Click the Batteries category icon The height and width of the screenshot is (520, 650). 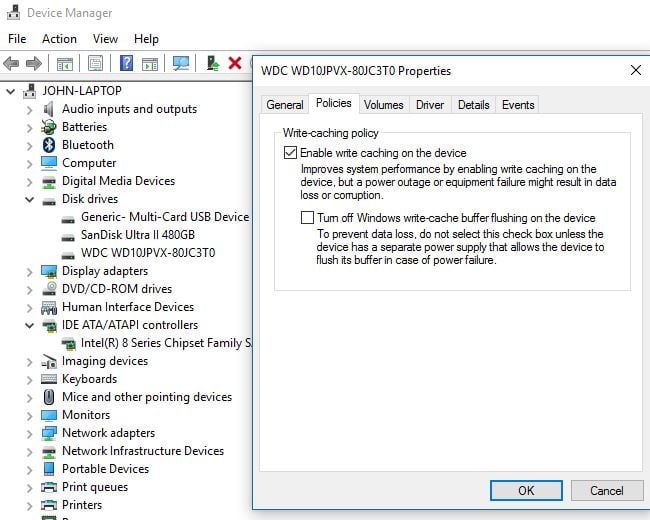[49, 127]
